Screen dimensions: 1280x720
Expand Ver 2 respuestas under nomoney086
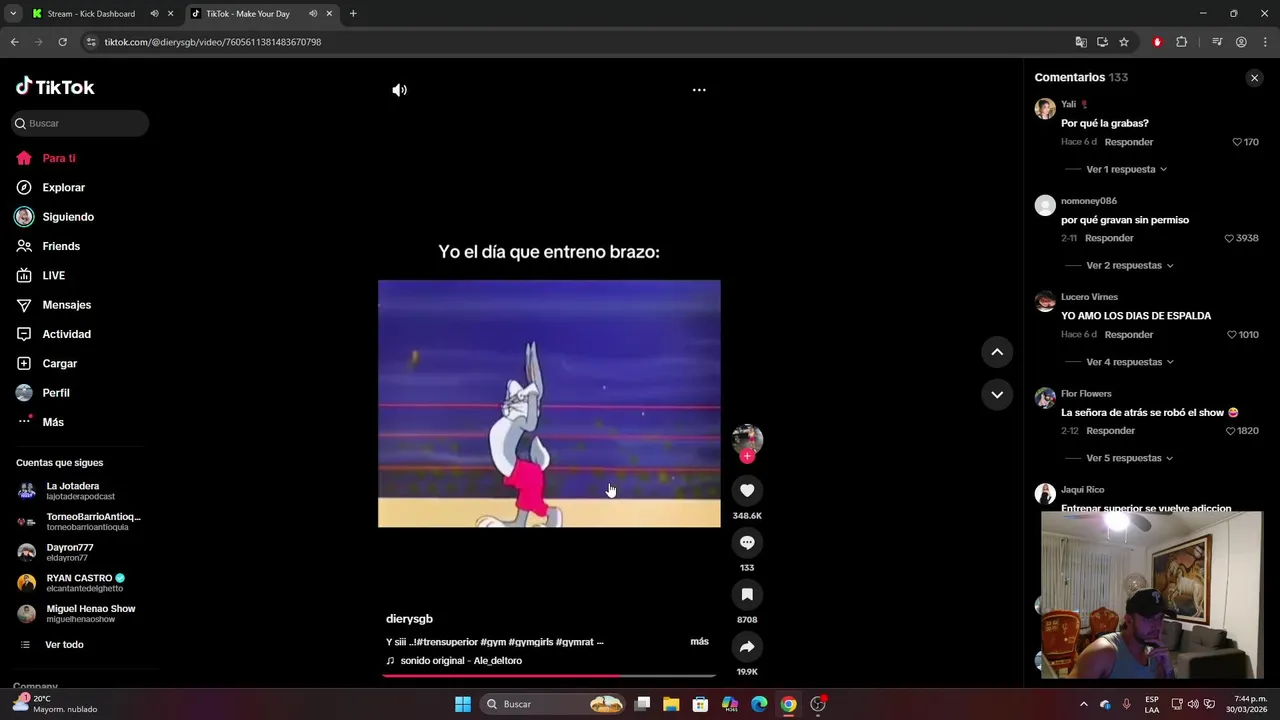1130,265
